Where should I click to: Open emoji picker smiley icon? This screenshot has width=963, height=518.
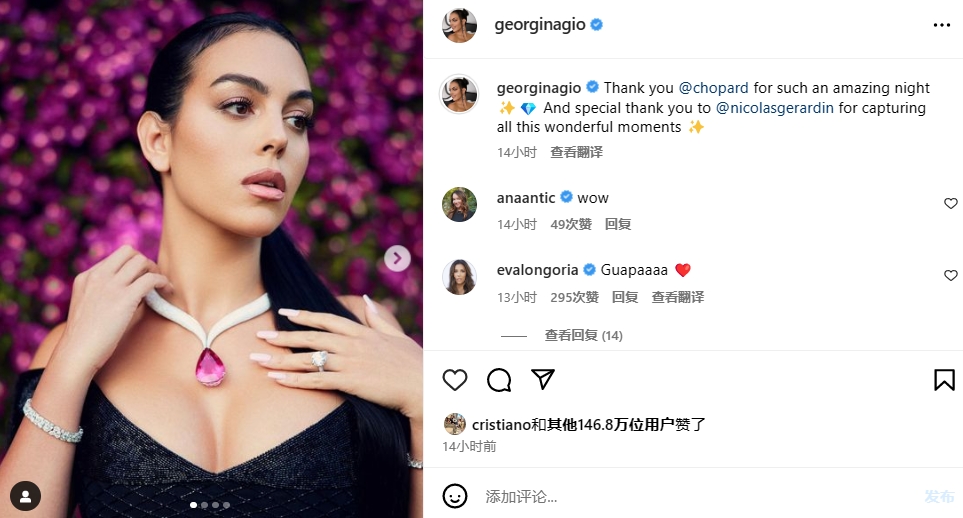click(454, 496)
